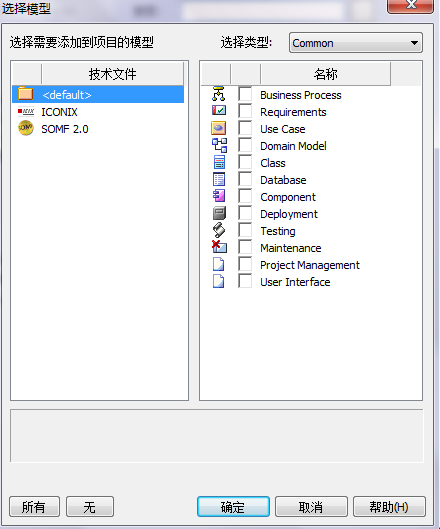Click the Testing model icon
The image size is (440, 529).
click(219, 230)
